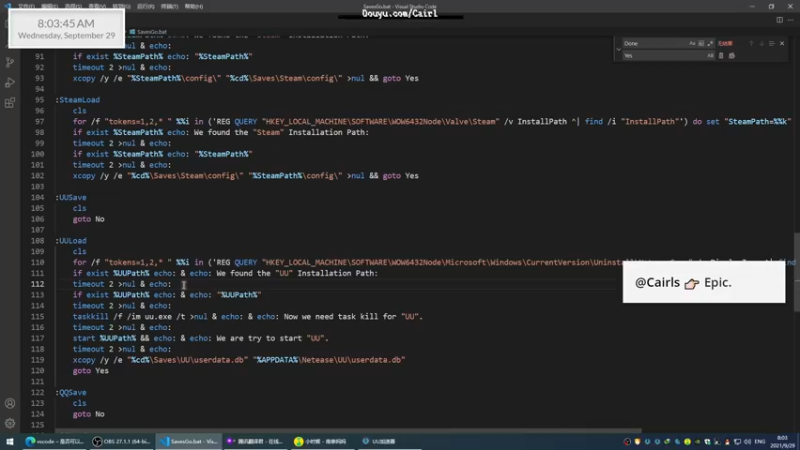The image size is (800, 450).
Task: Collapse the replace row with chevron
Action: [x=618, y=49]
